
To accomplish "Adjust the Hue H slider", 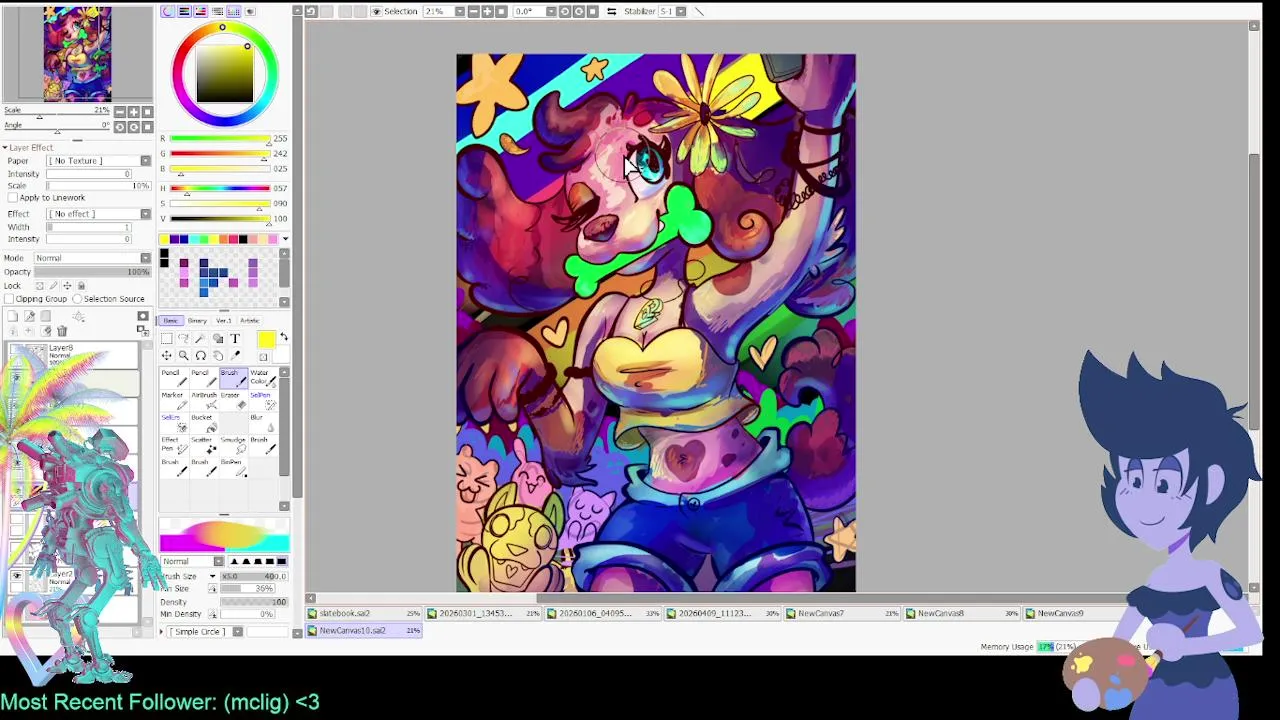I will point(220,188).
